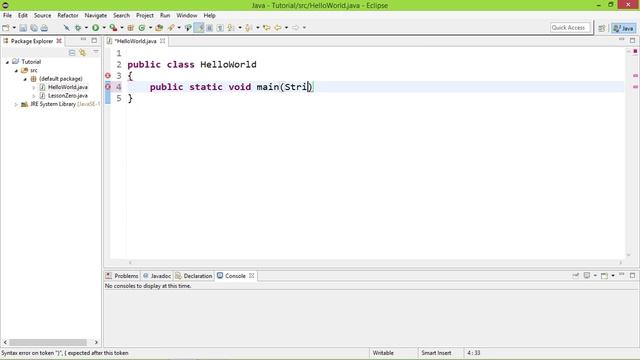Expand the LessonZero.java tree node
This screenshot has width=640, height=360.
point(33,96)
